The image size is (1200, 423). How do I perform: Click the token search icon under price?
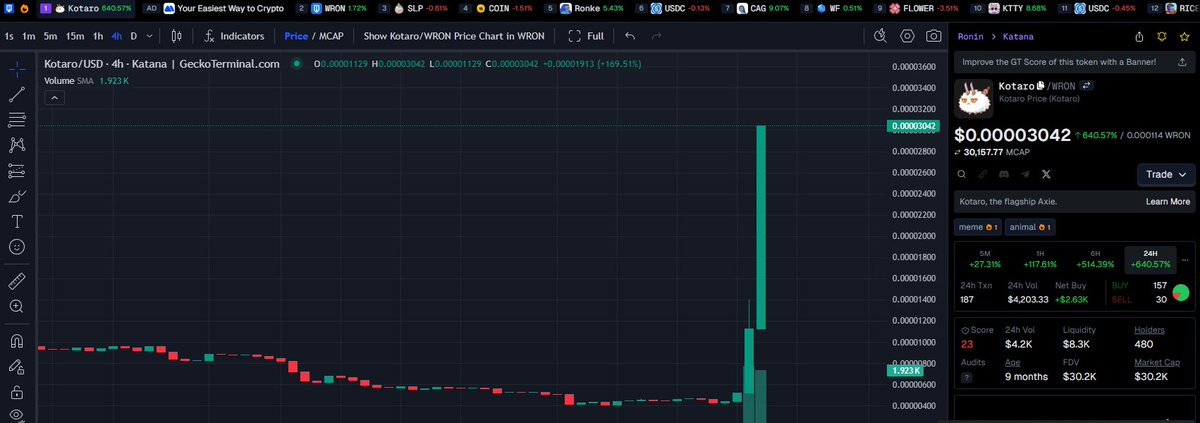(x=962, y=174)
